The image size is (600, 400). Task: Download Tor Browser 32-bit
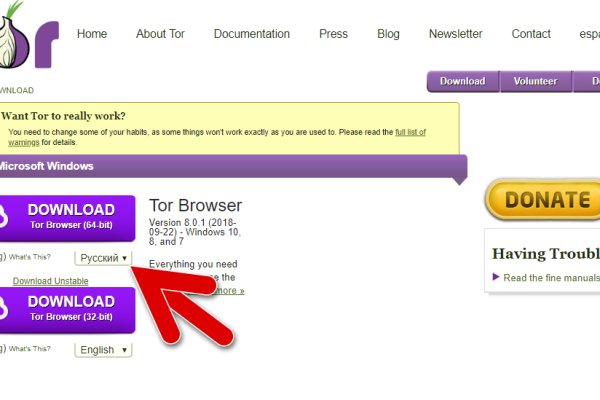[70, 309]
